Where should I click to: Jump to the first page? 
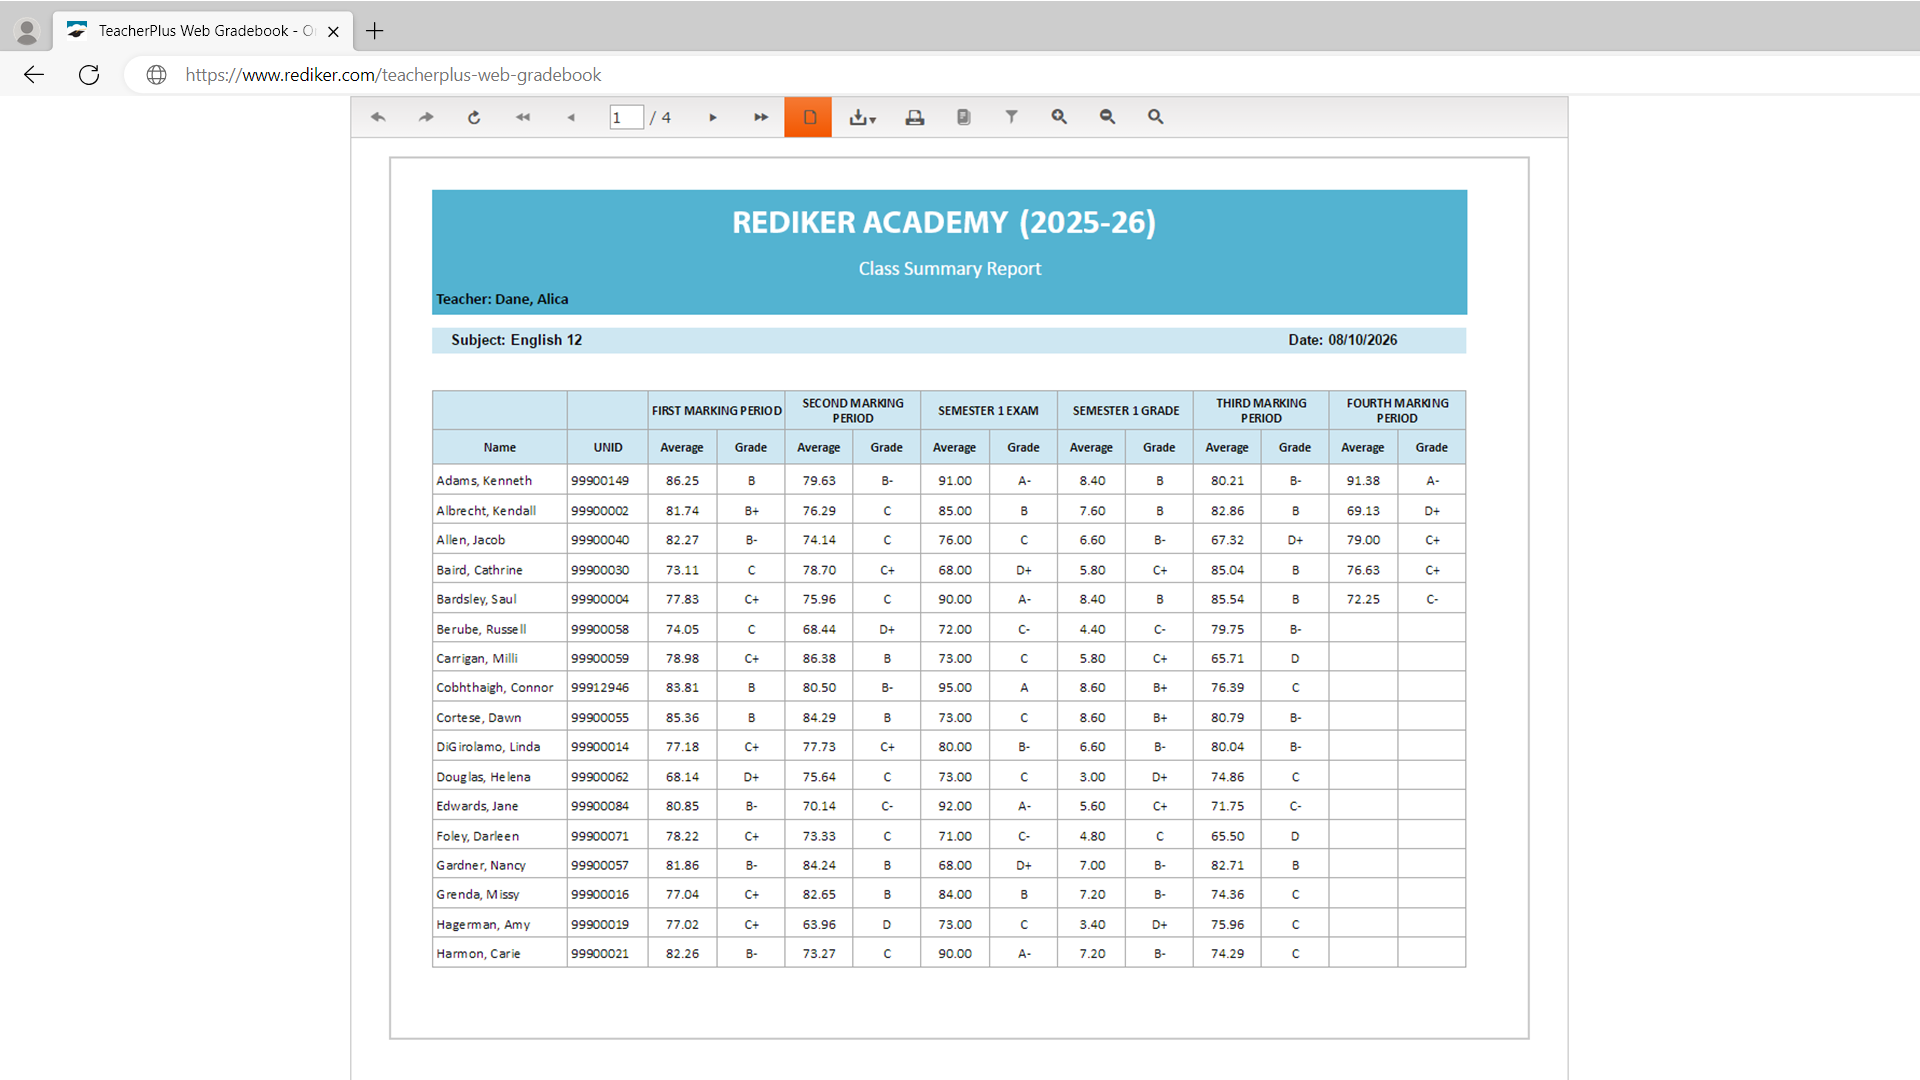[522, 117]
